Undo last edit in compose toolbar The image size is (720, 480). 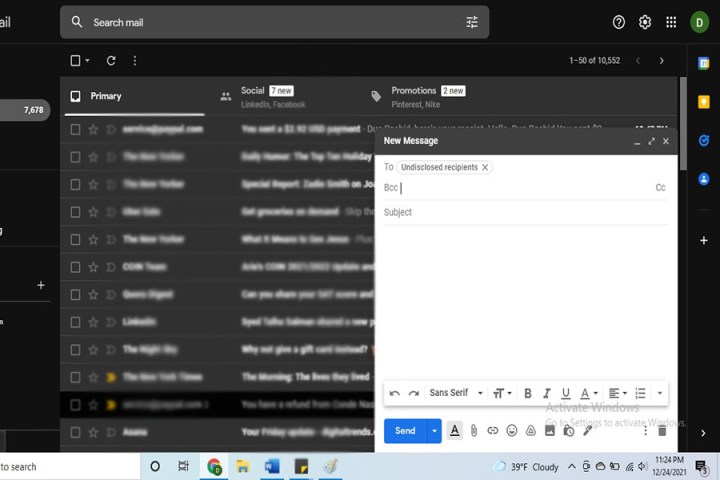click(394, 393)
